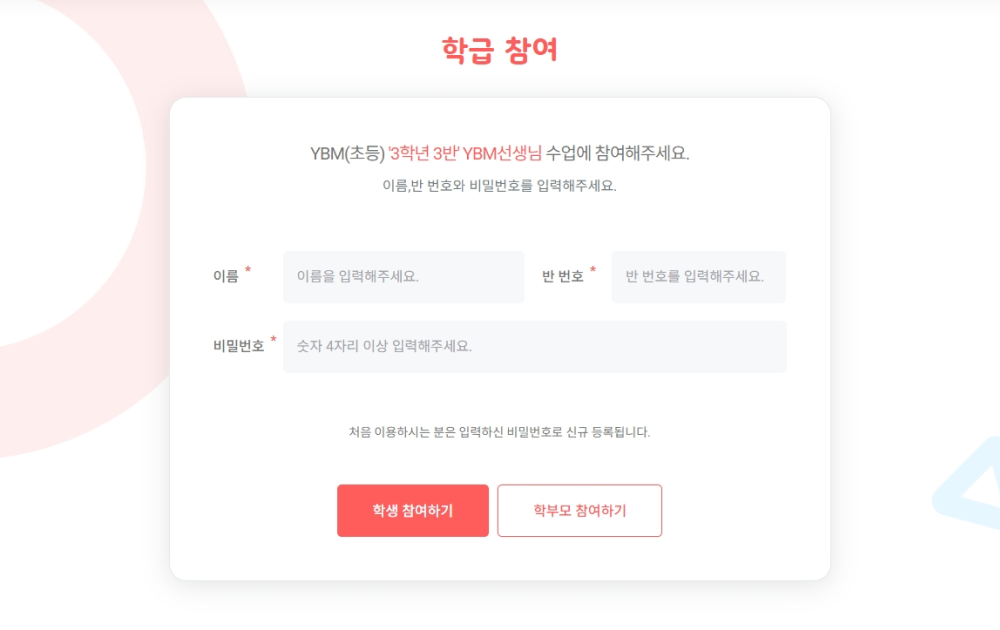Click the 학부모 참여하기 button
1000x630 pixels.
pyautogui.click(x=580, y=511)
